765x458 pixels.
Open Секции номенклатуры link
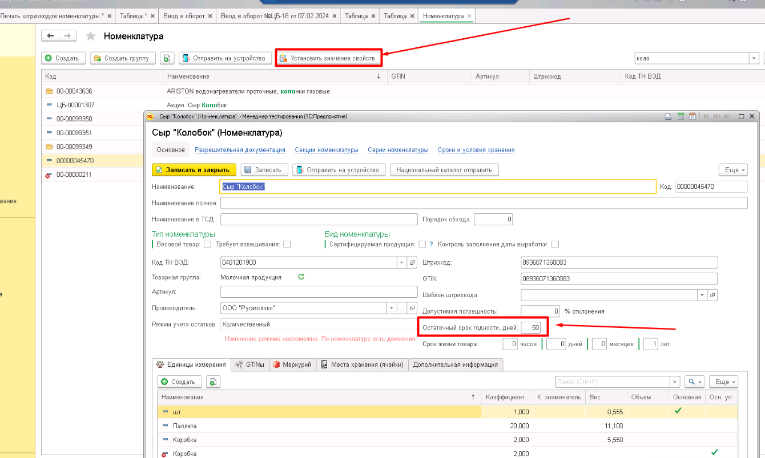(326, 150)
